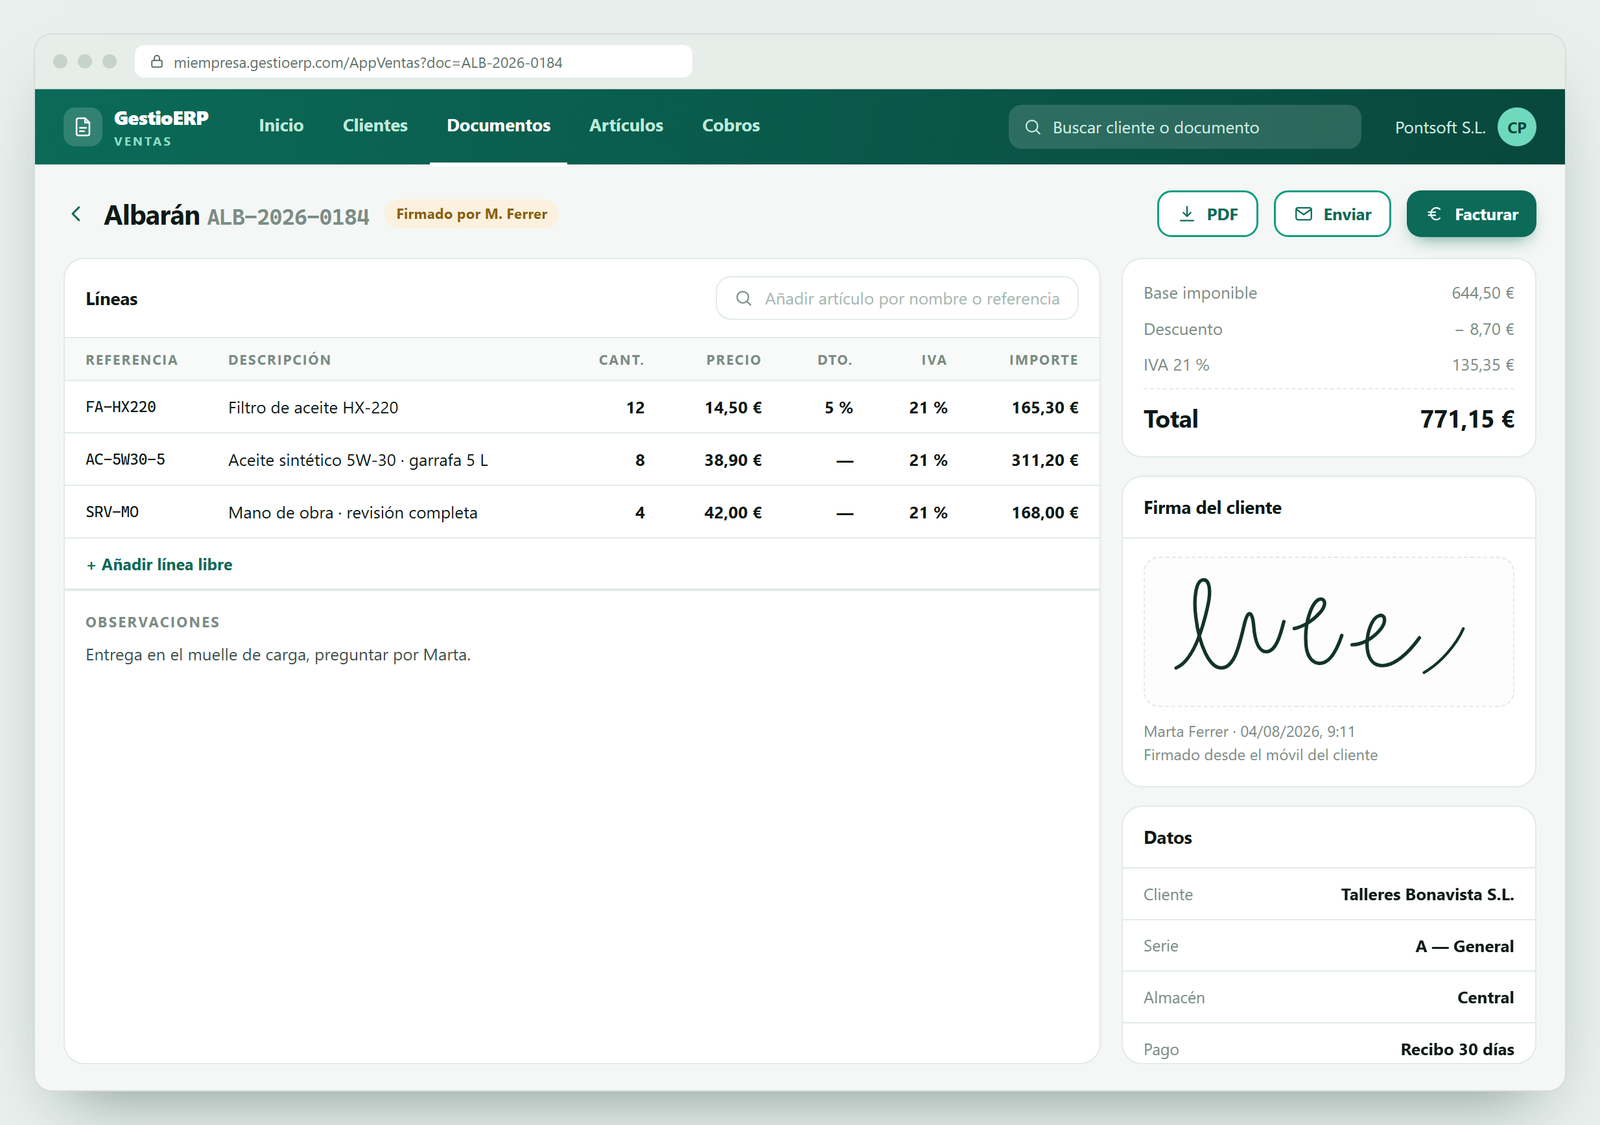Open the Clientes section
The width and height of the screenshot is (1600, 1125).
pyautogui.click(x=375, y=126)
